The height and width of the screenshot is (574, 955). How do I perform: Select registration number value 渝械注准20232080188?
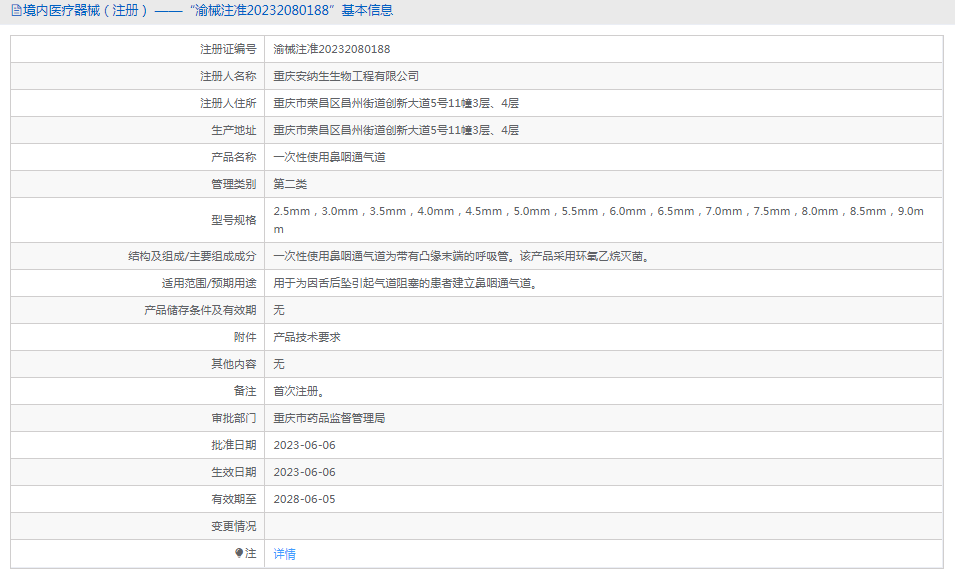point(332,49)
